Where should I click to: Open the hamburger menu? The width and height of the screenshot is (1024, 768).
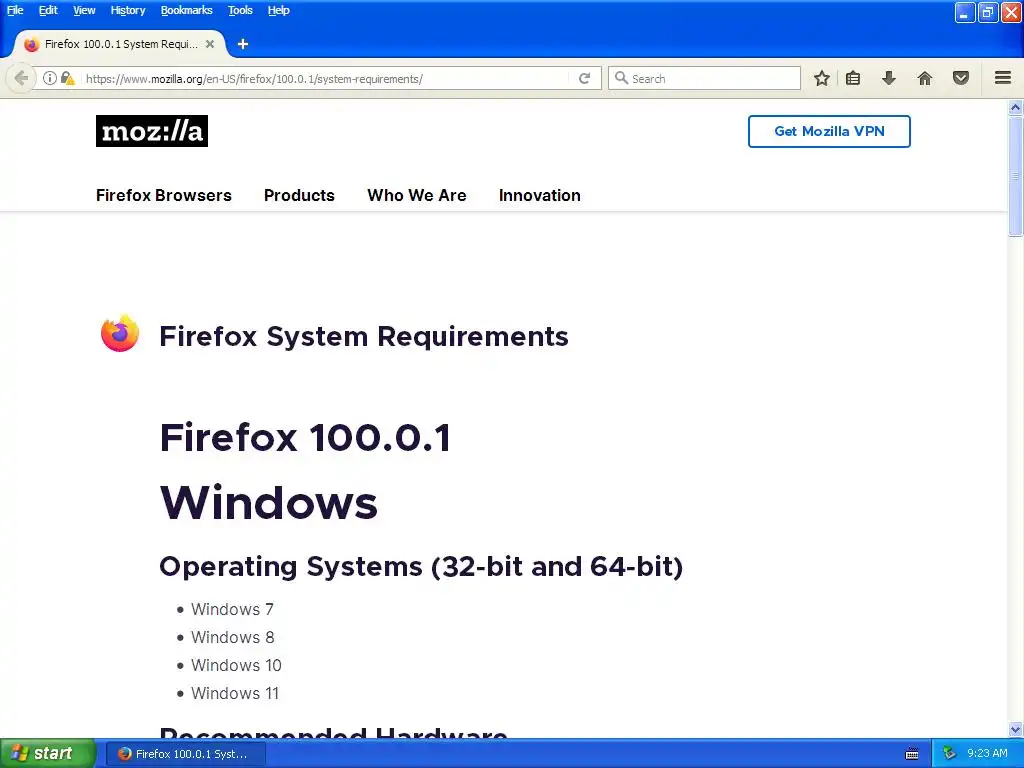[1003, 78]
